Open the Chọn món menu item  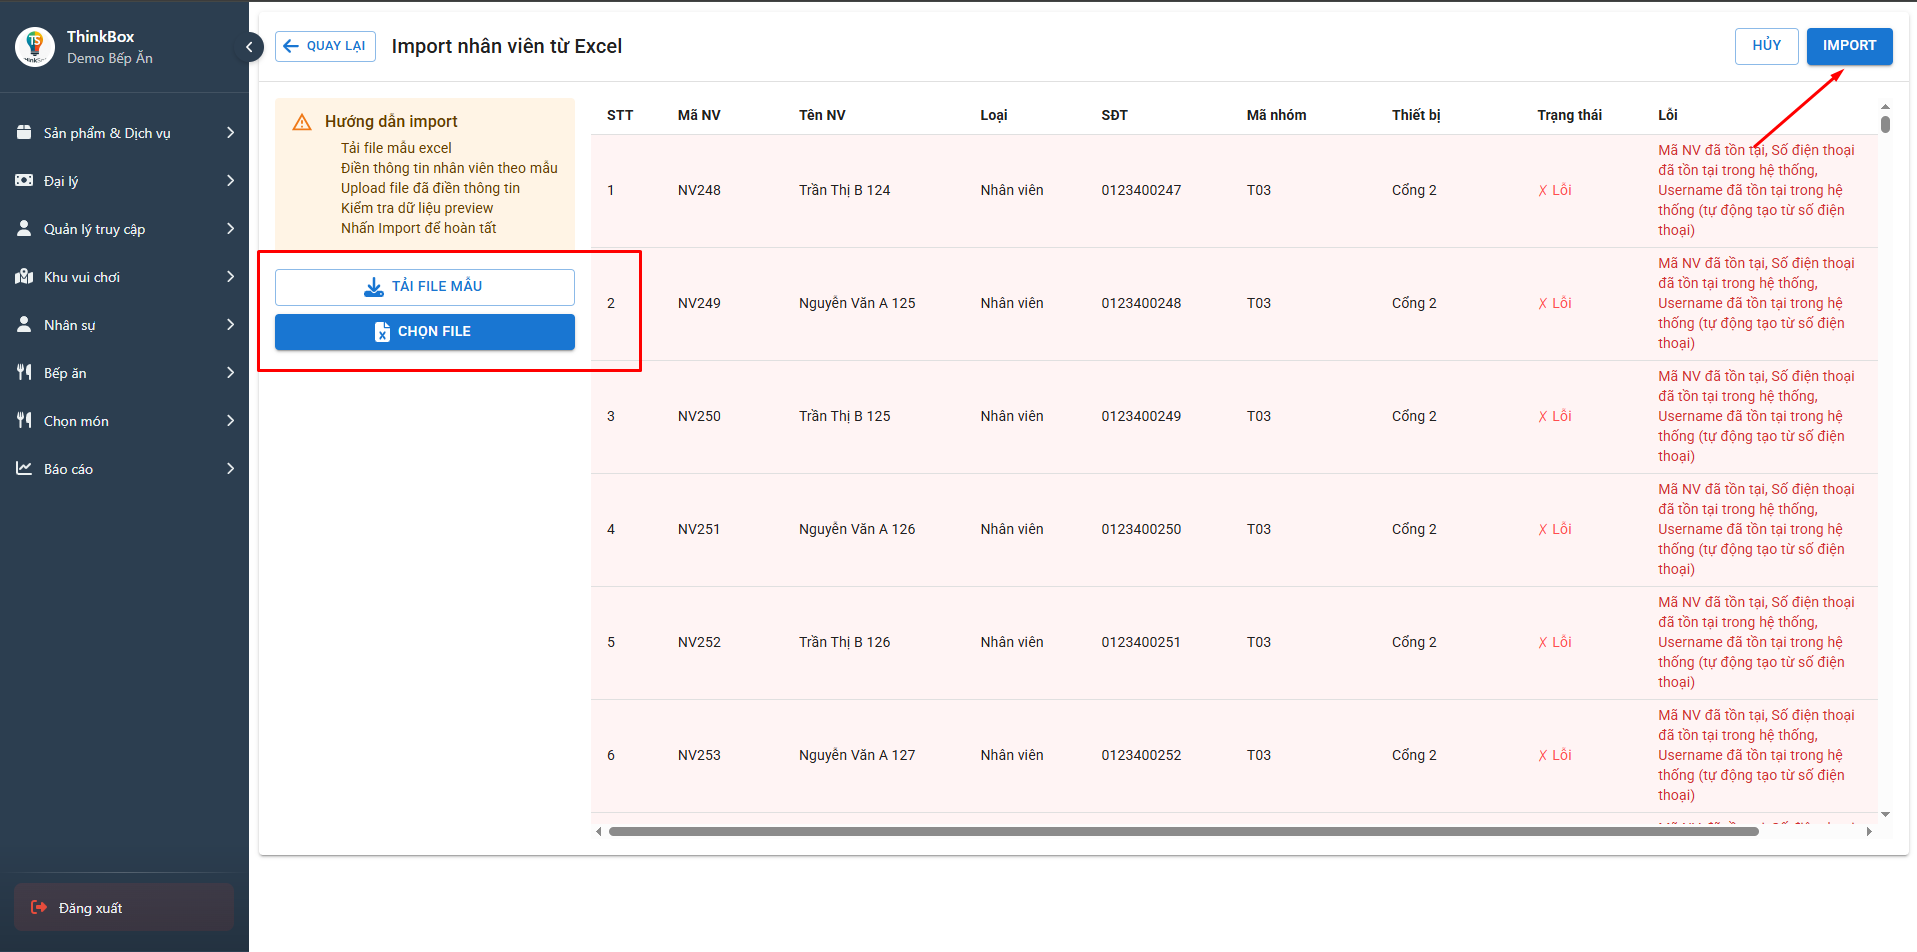[x=76, y=421]
